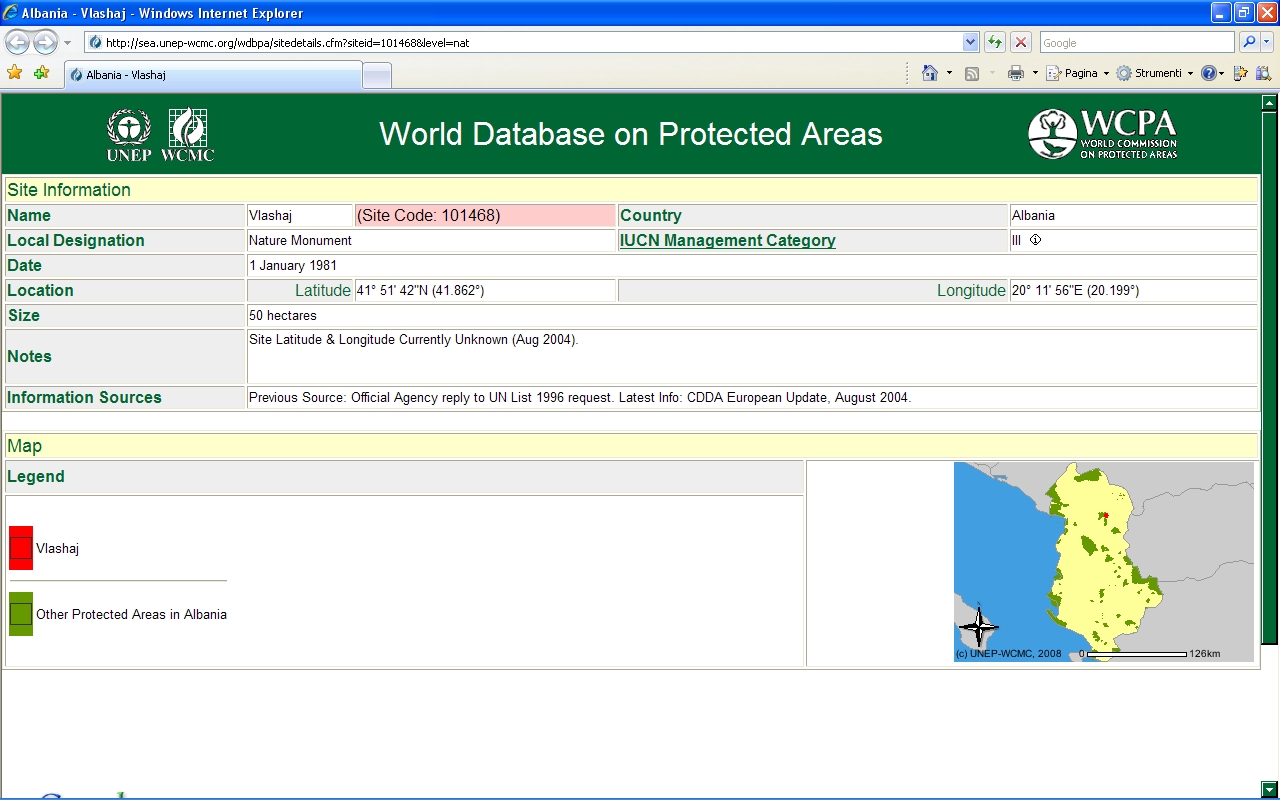This screenshot has height=800, width=1280.
Task: Click the Print toolbar icon
Action: (1016, 73)
